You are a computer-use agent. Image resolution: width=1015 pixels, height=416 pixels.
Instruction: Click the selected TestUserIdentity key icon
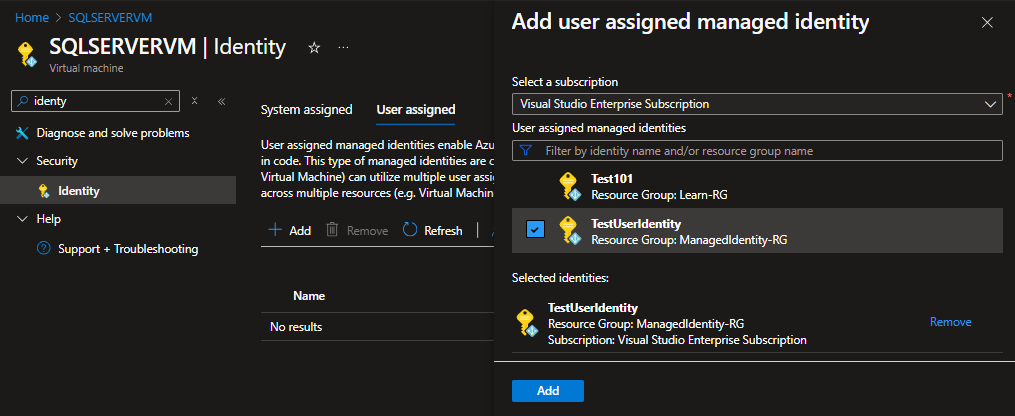pyautogui.click(x=527, y=322)
